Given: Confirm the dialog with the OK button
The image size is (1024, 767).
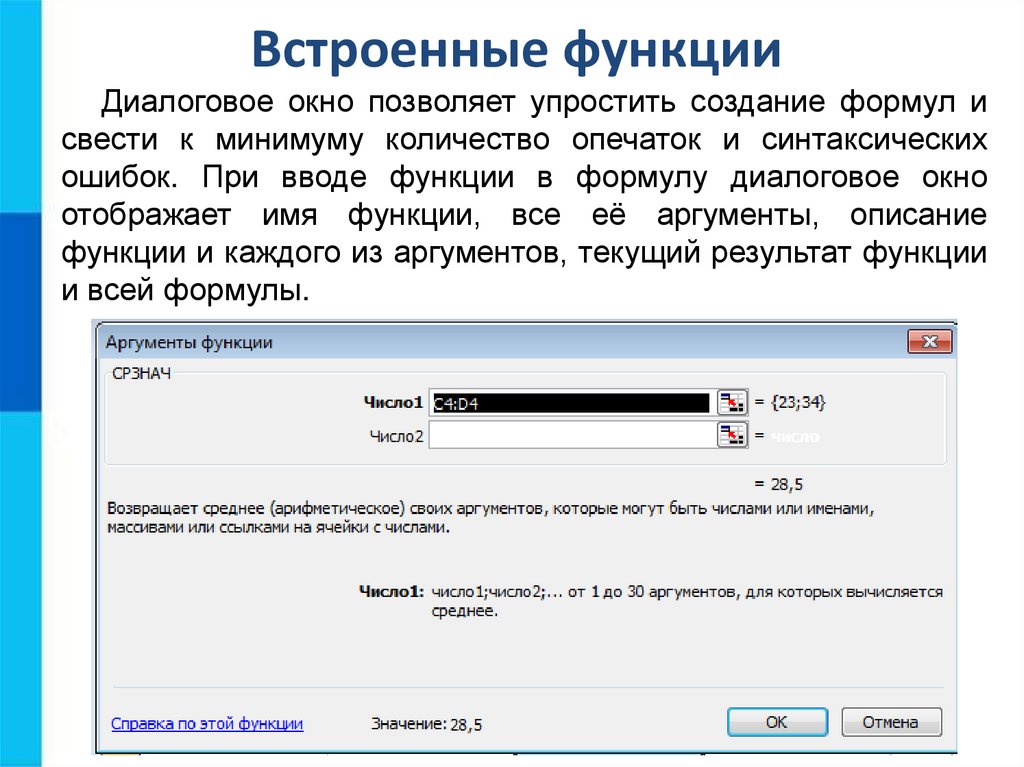Looking at the screenshot, I should [777, 722].
